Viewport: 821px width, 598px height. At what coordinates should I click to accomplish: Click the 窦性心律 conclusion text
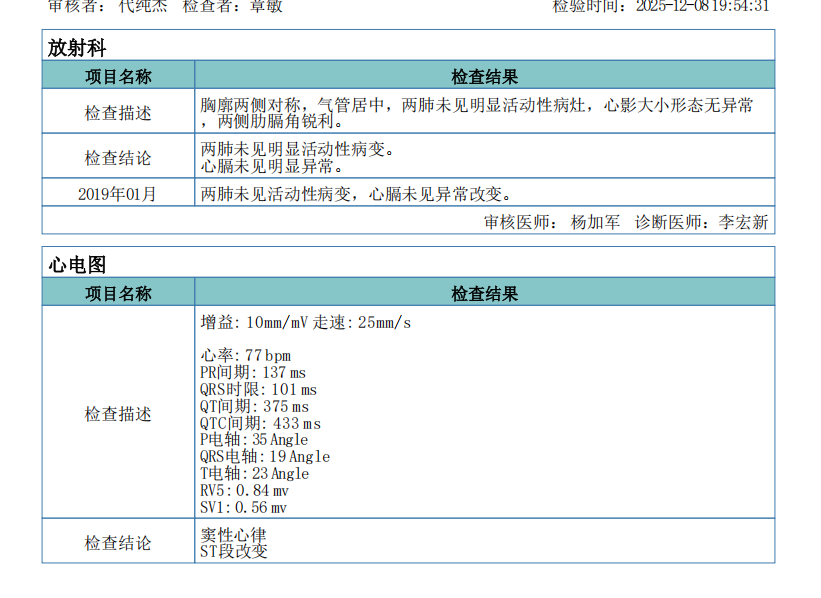pyautogui.click(x=233, y=535)
